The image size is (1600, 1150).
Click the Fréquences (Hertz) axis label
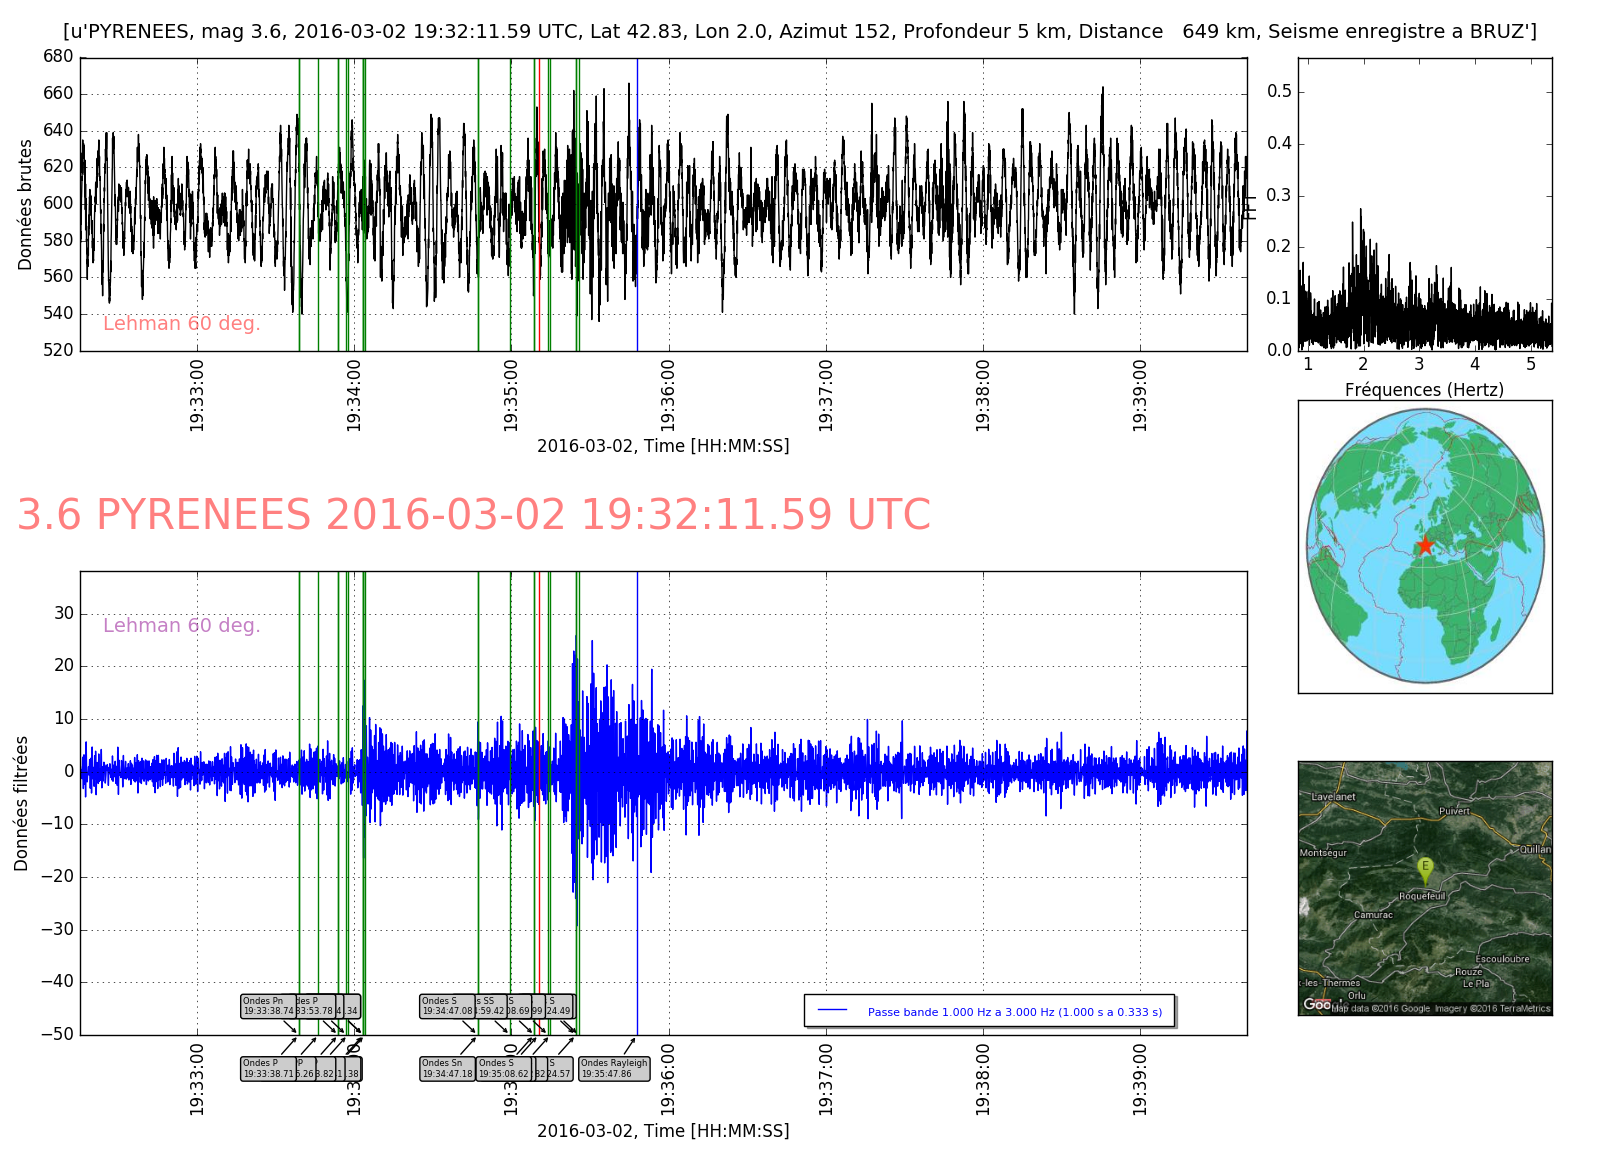[1424, 390]
